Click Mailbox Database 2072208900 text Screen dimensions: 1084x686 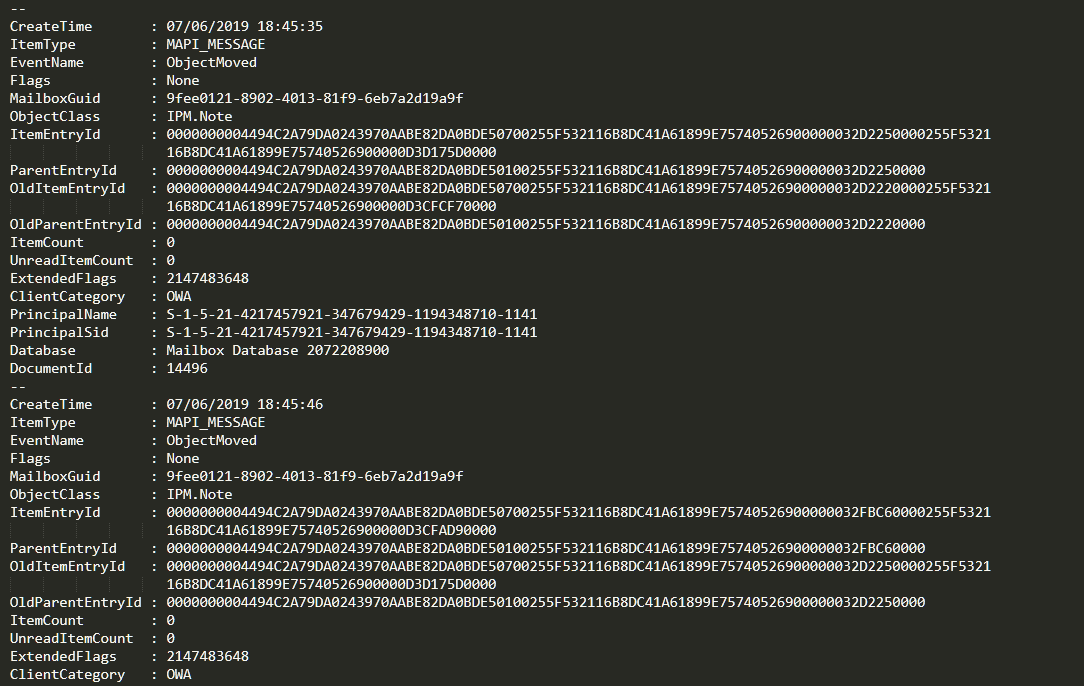[x=278, y=351]
